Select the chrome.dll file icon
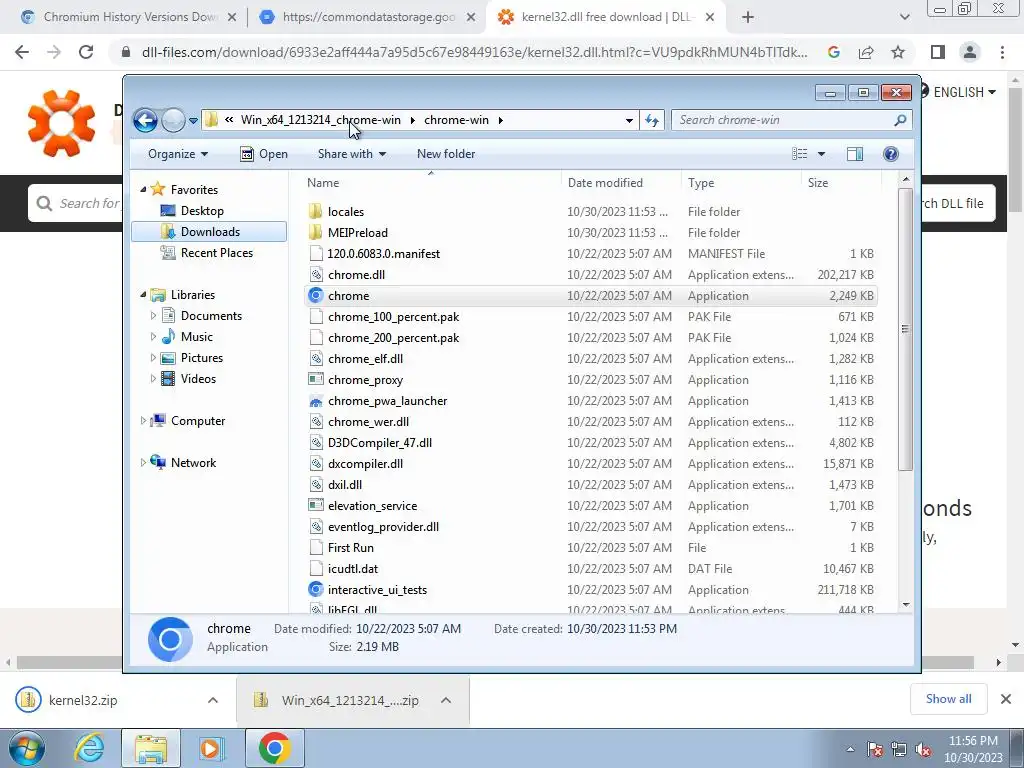Image resolution: width=1024 pixels, height=768 pixels. tap(316, 275)
